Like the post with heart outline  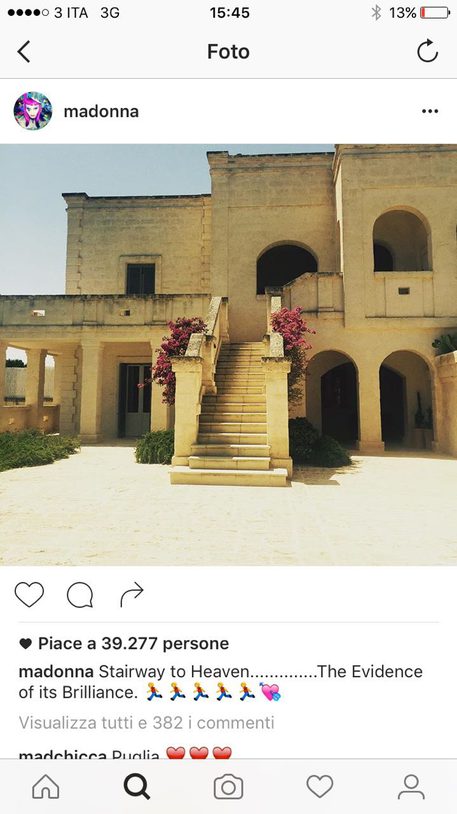tap(29, 594)
